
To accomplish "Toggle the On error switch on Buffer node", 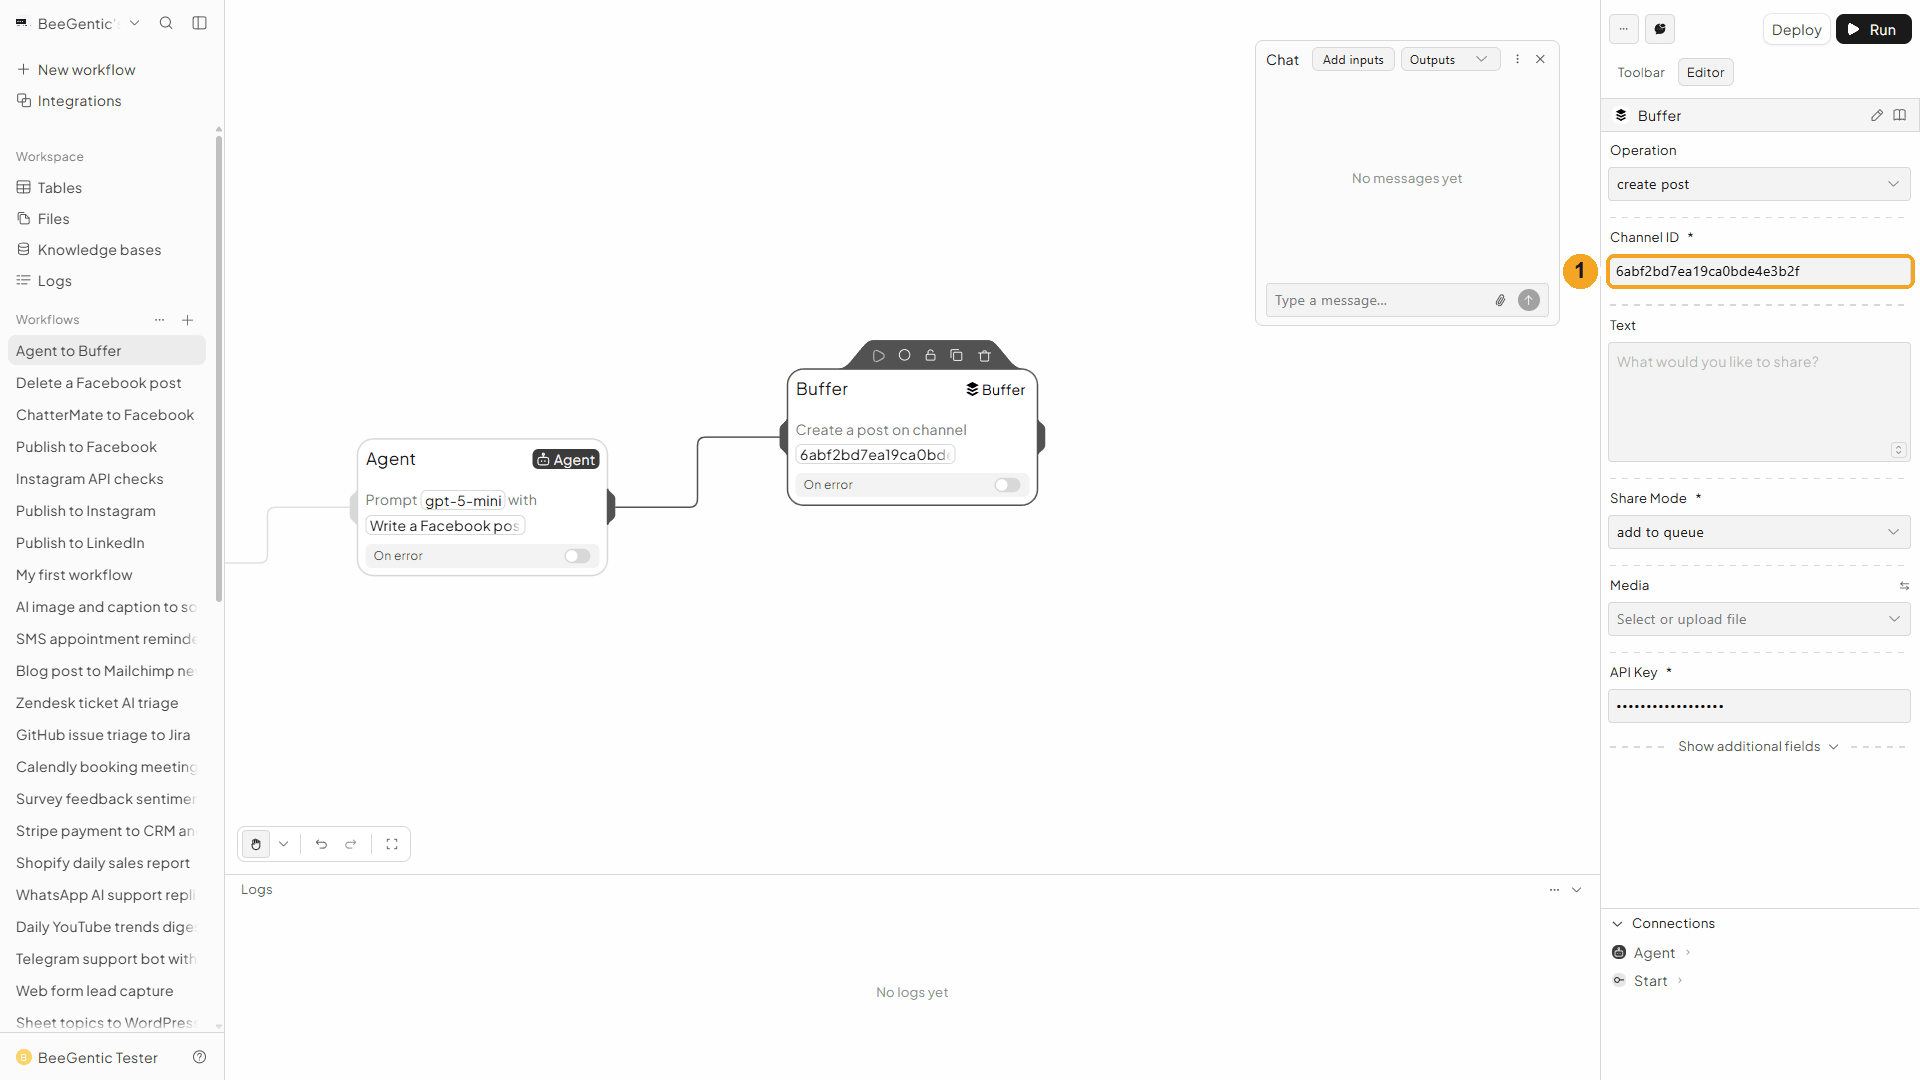I will (x=1007, y=485).
